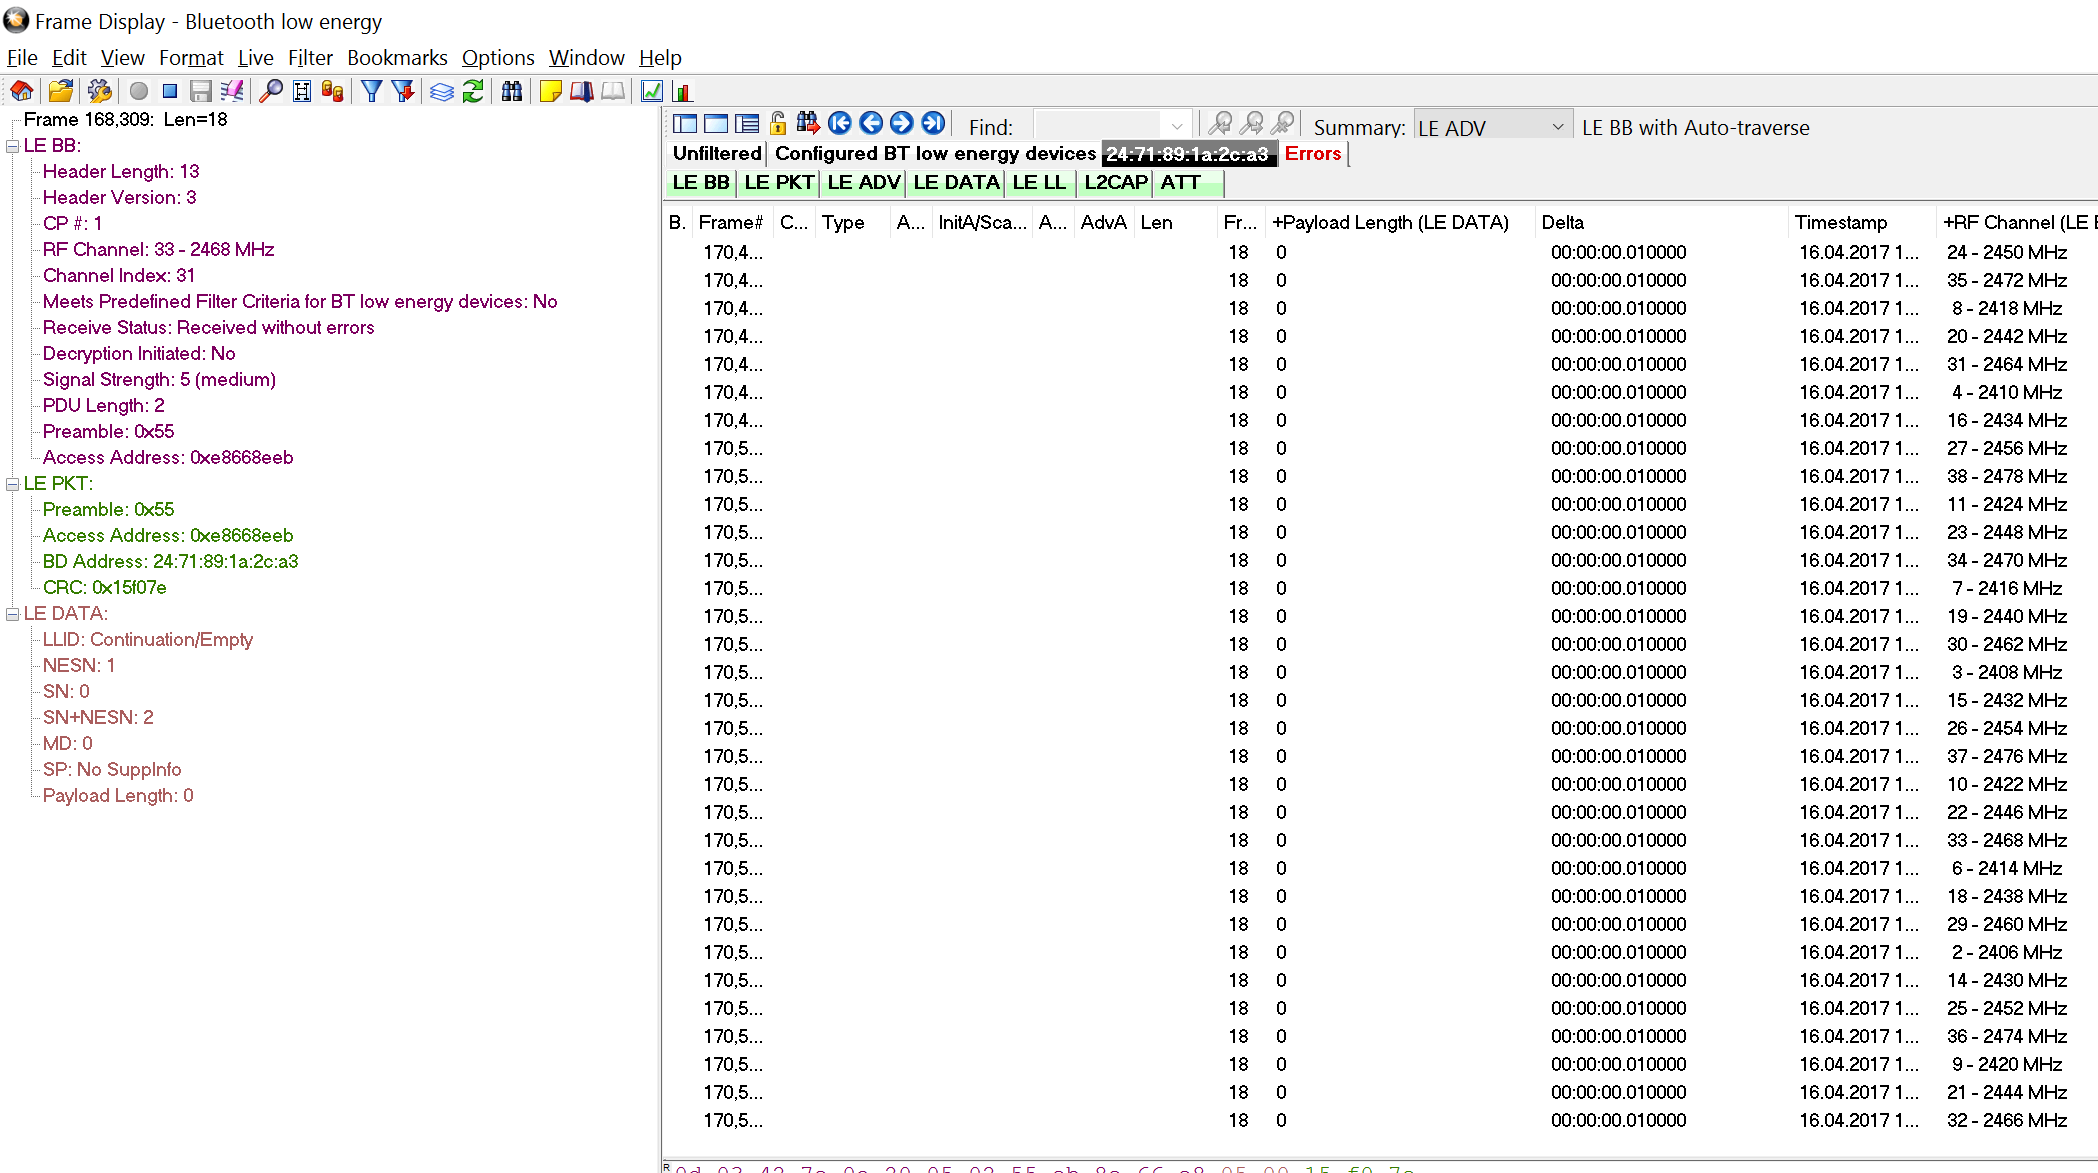This screenshot has height=1173, width=2098.
Task: Save capture using the floppy disk icon
Action: 201,92
